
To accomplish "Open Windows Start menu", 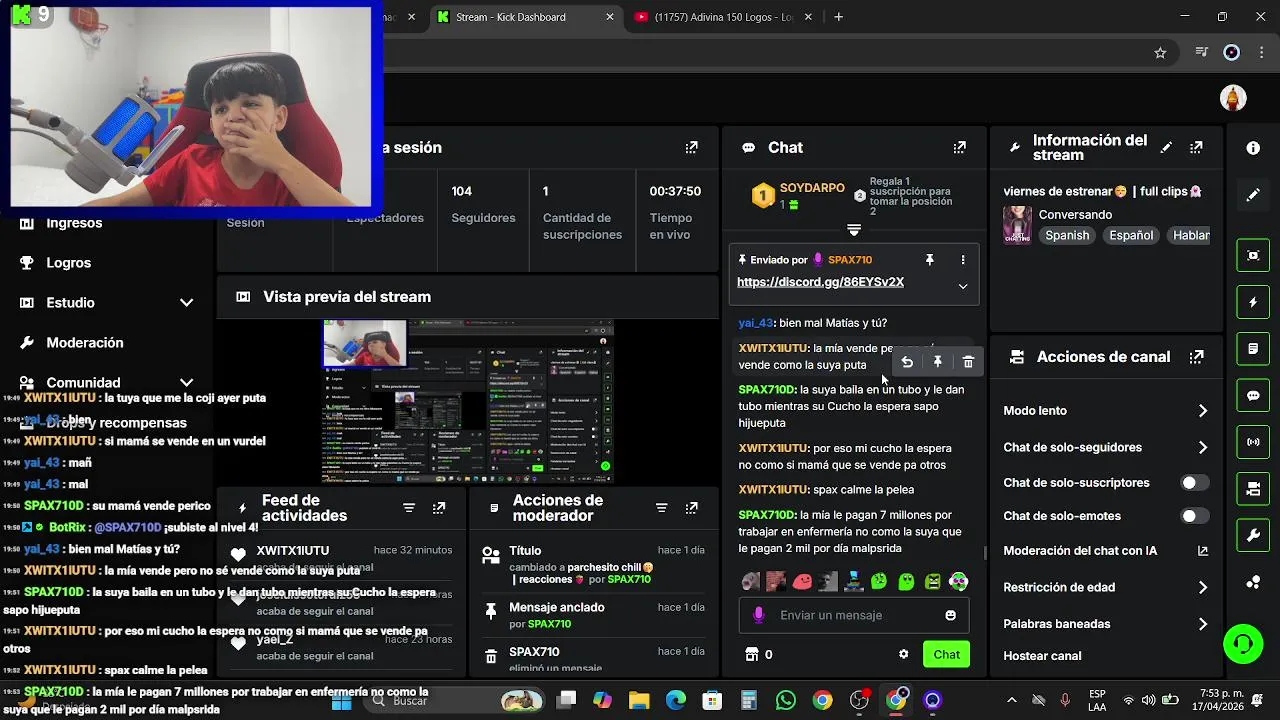I will [341, 700].
